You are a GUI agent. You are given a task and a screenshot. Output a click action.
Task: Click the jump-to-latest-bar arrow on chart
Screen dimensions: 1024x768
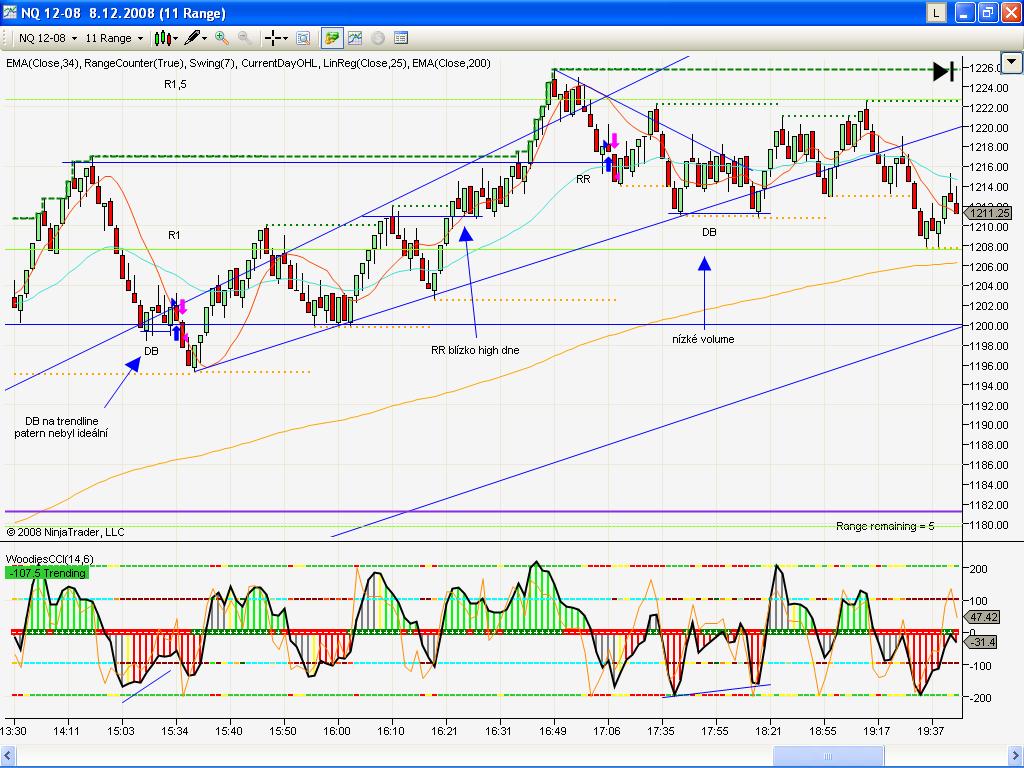[943, 70]
